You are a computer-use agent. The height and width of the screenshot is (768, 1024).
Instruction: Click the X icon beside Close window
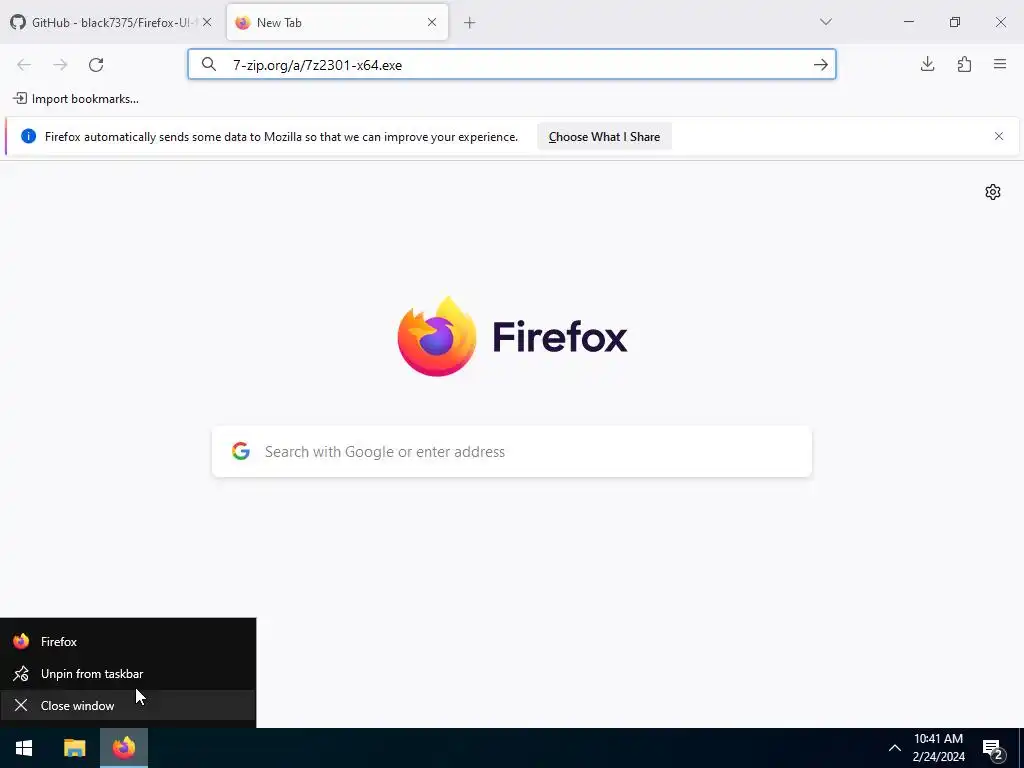(21, 705)
